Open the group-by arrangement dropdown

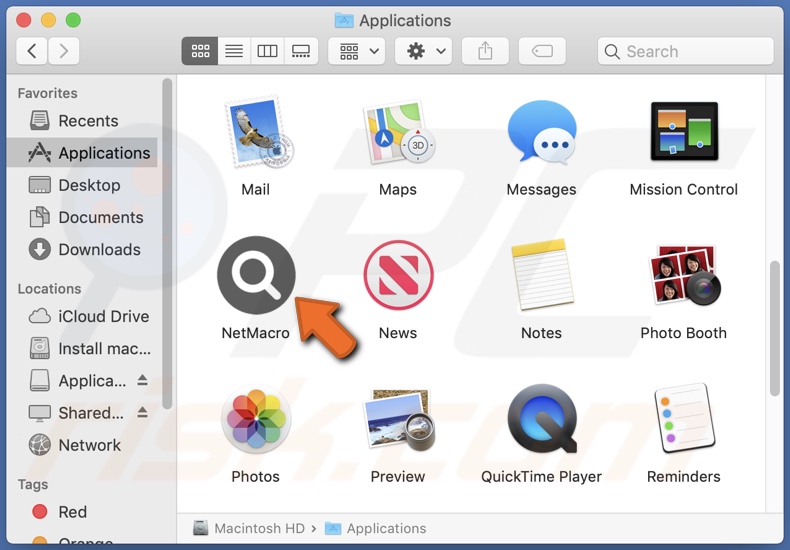tap(357, 51)
